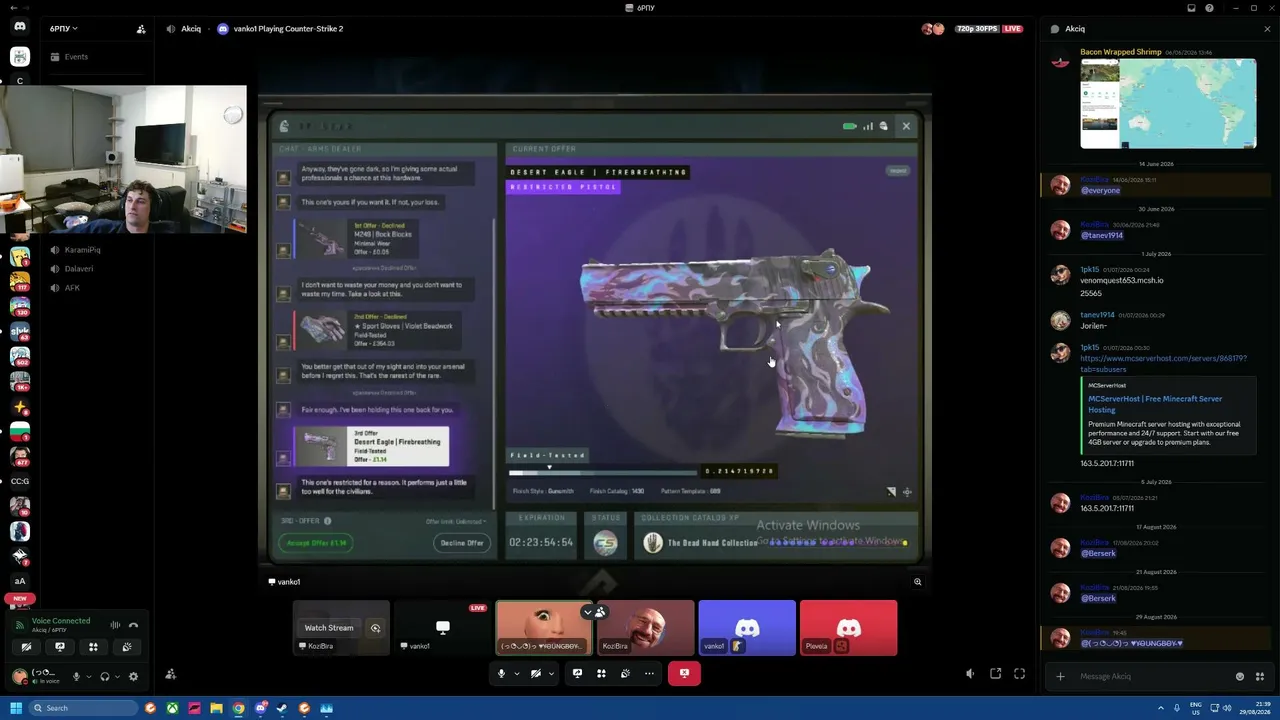Open Google Chrome from taskbar
The height and width of the screenshot is (720, 1280).
(238, 708)
